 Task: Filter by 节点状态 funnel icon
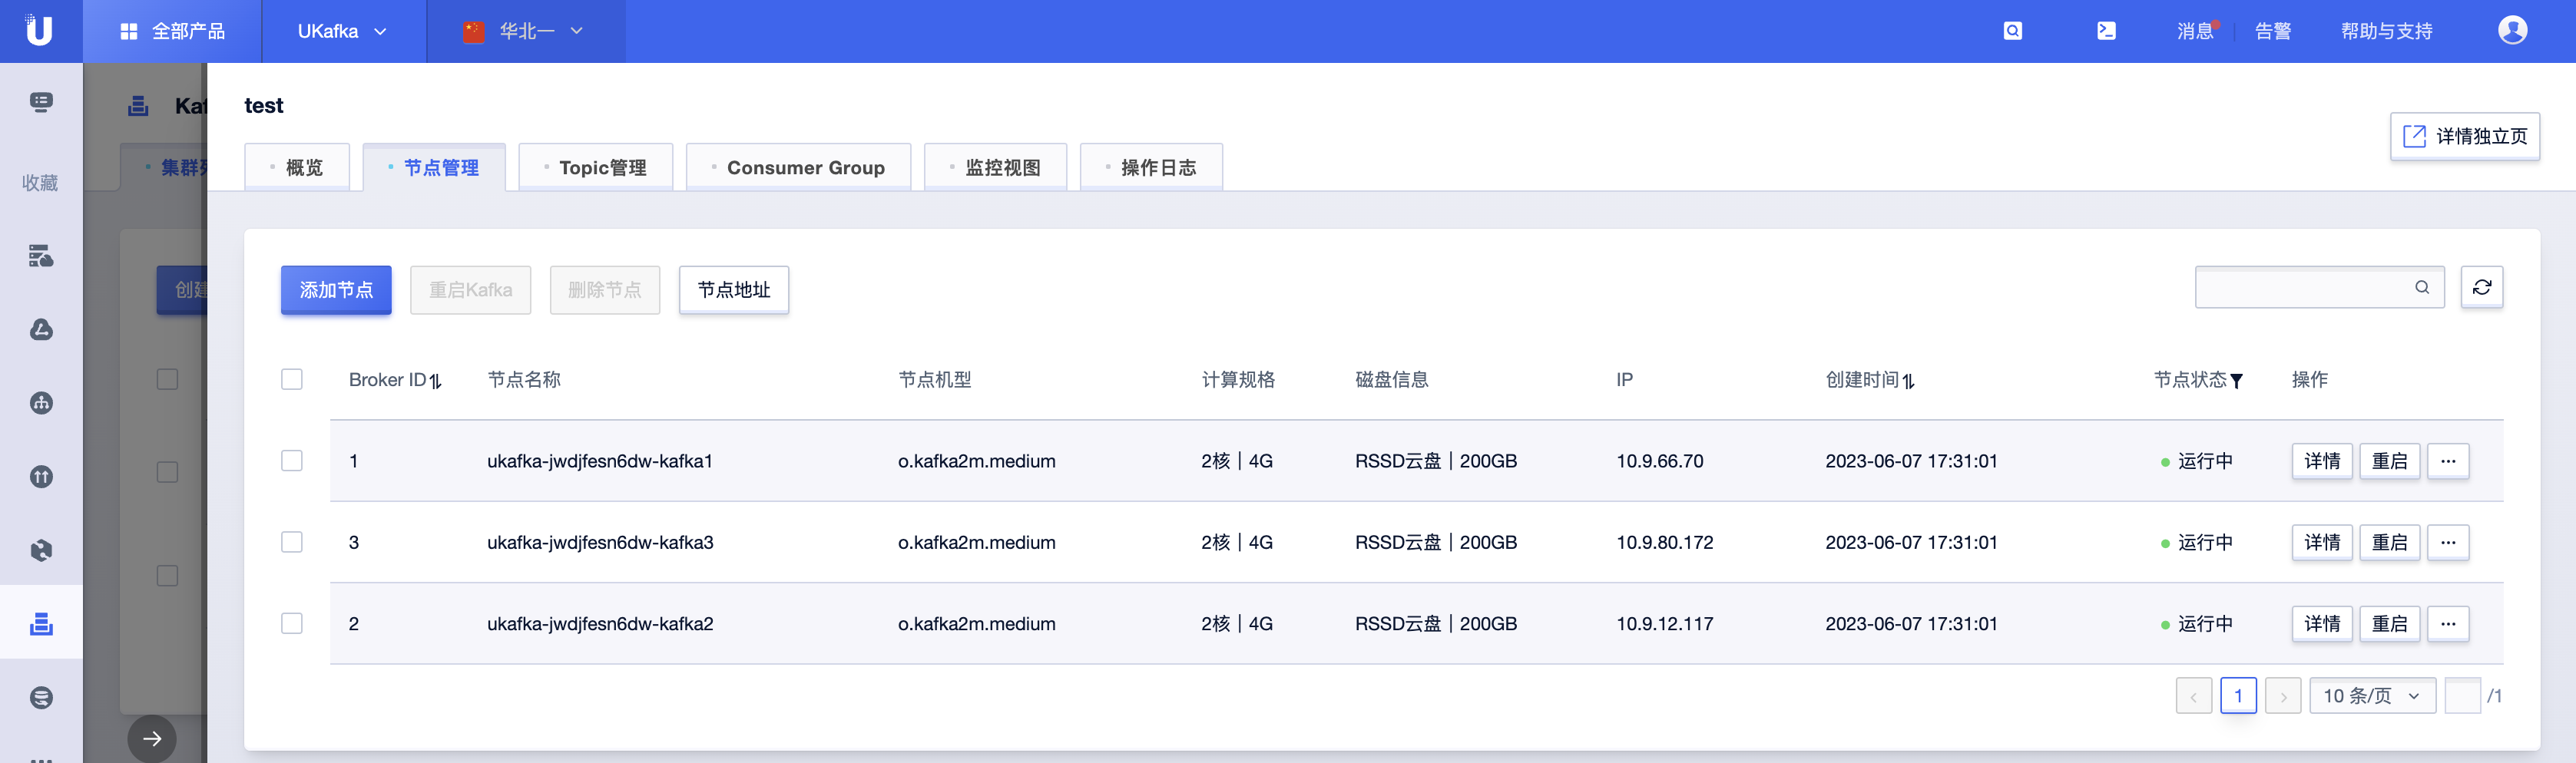(x=2237, y=381)
